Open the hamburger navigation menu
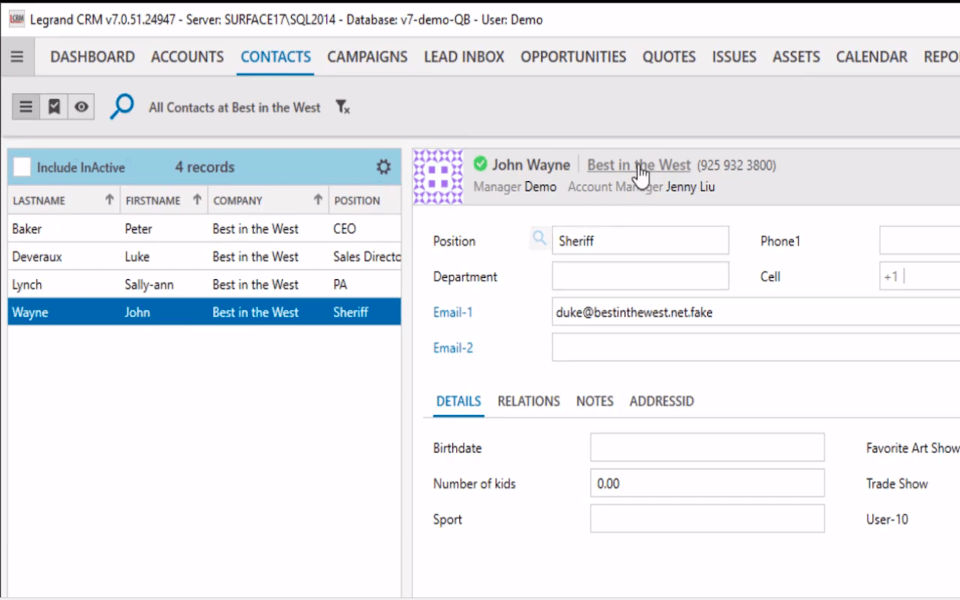This screenshot has height=600, width=960. (17, 57)
